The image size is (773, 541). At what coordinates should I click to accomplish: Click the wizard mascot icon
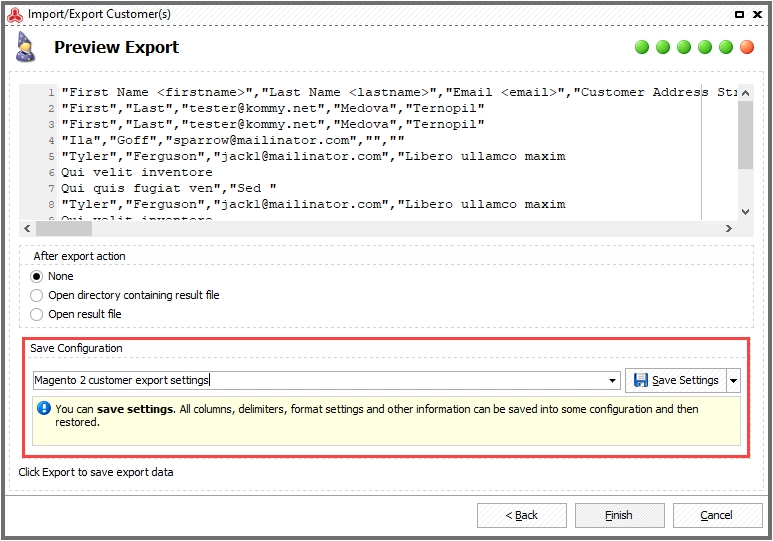point(25,47)
